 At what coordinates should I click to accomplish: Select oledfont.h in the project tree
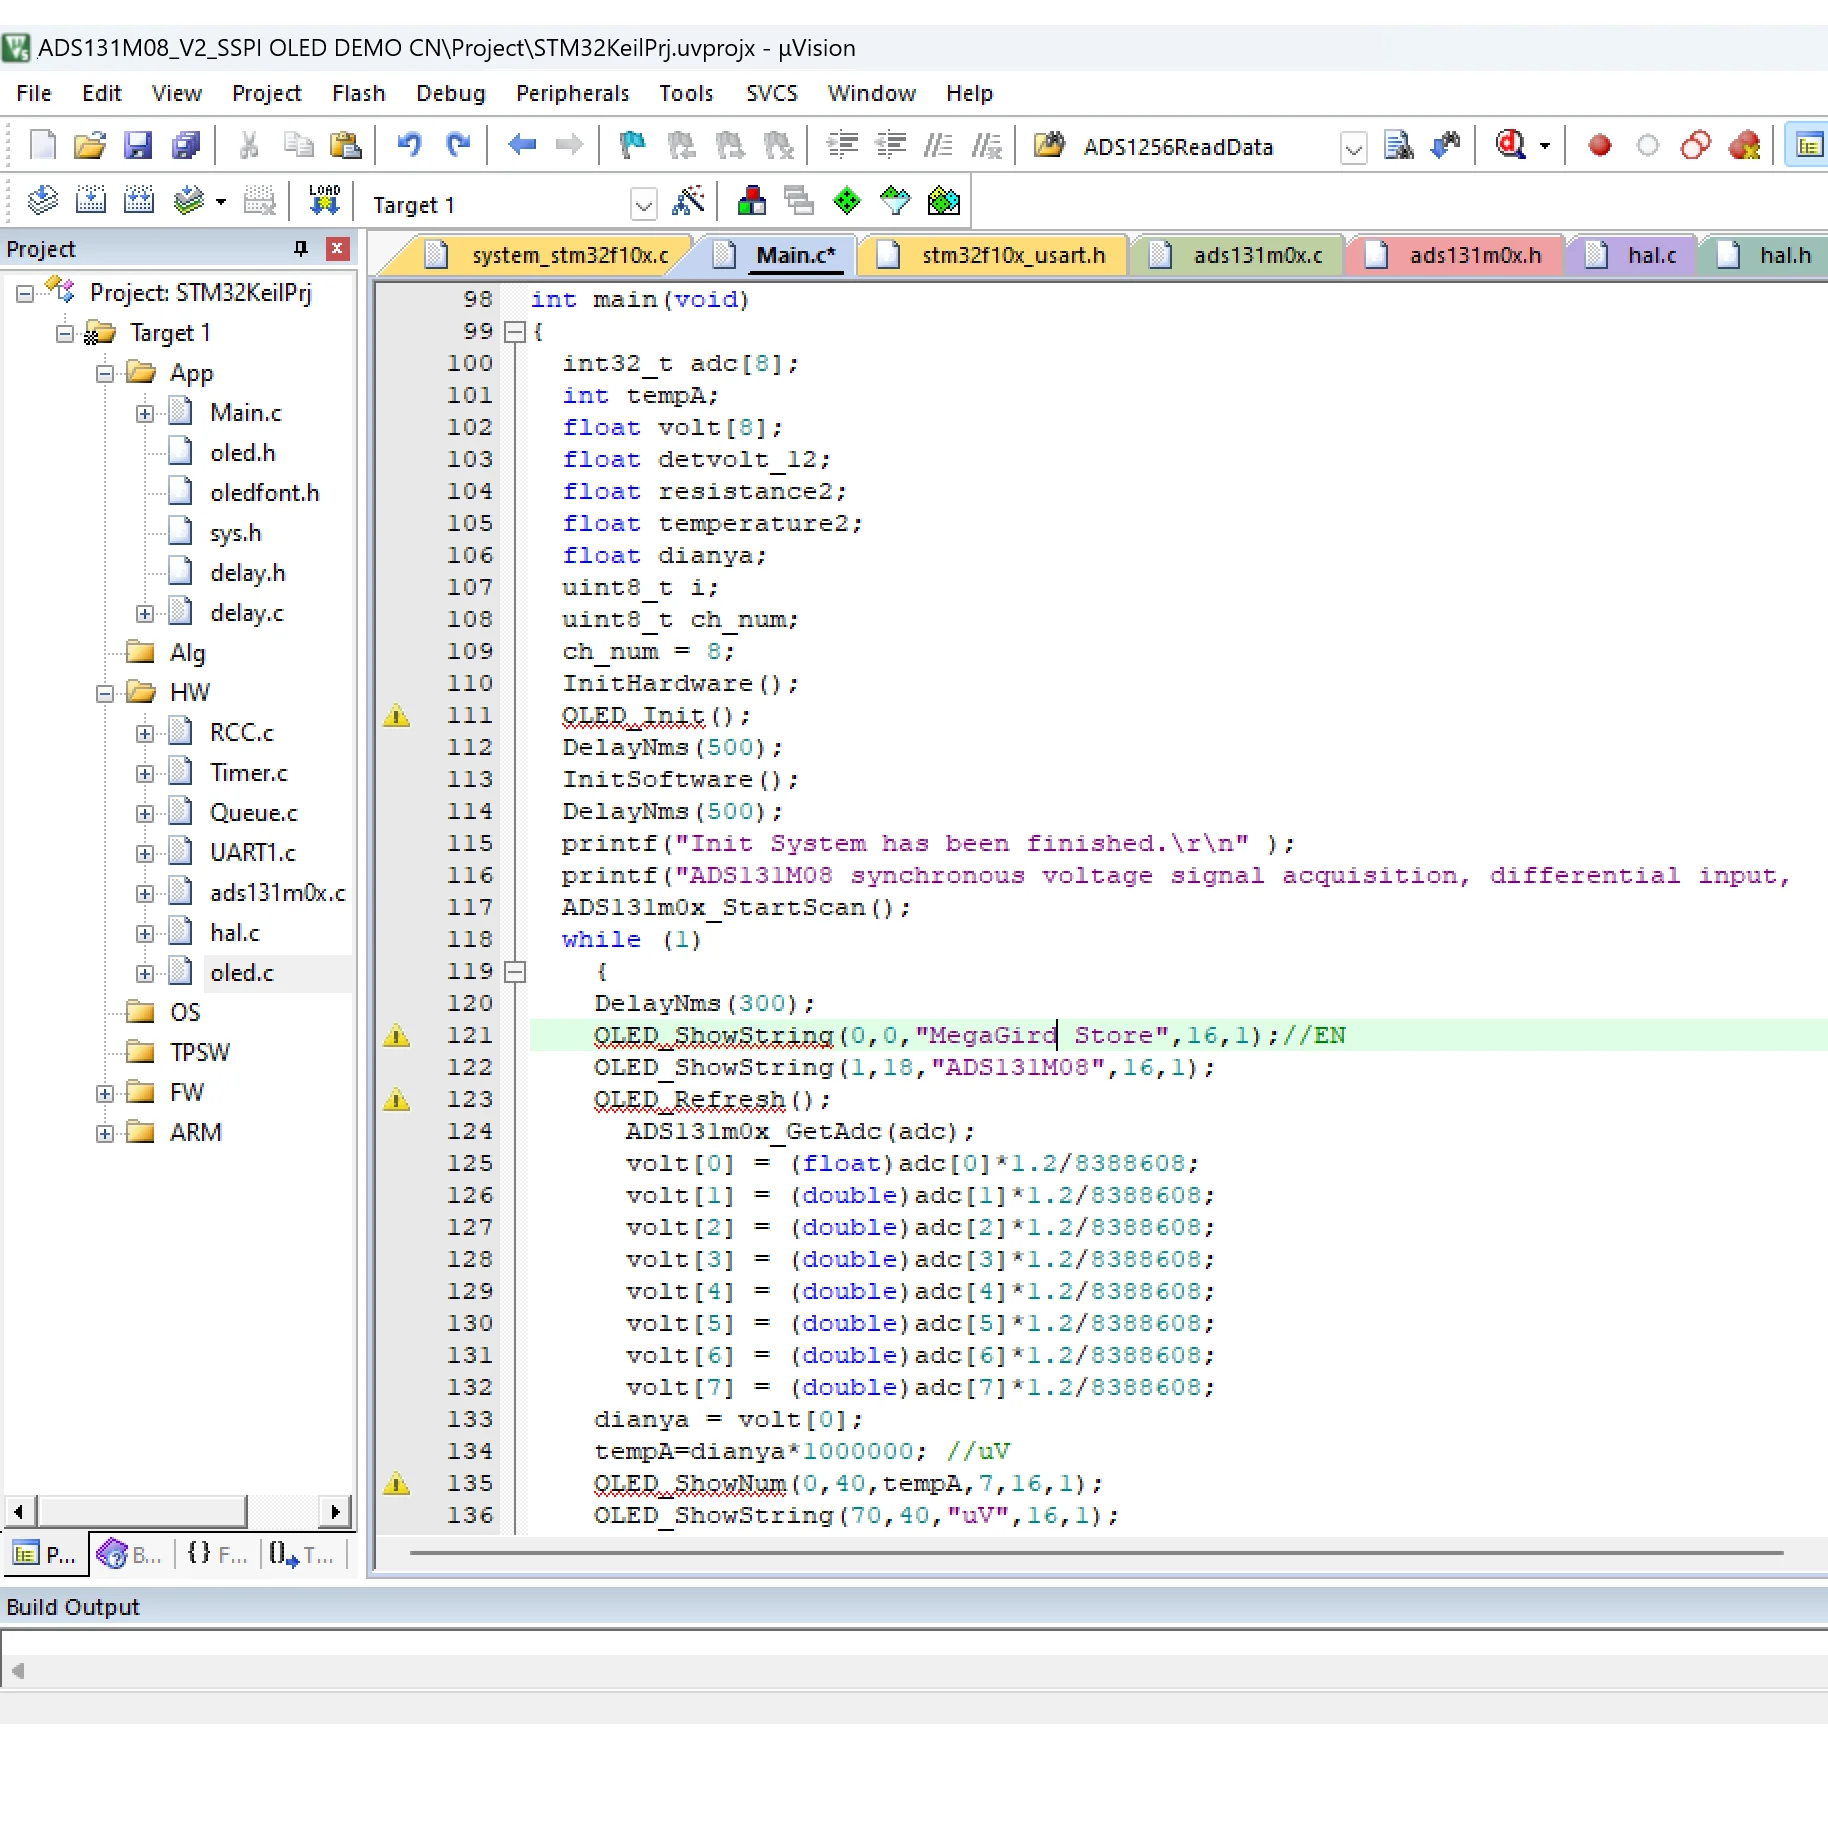(x=264, y=493)
